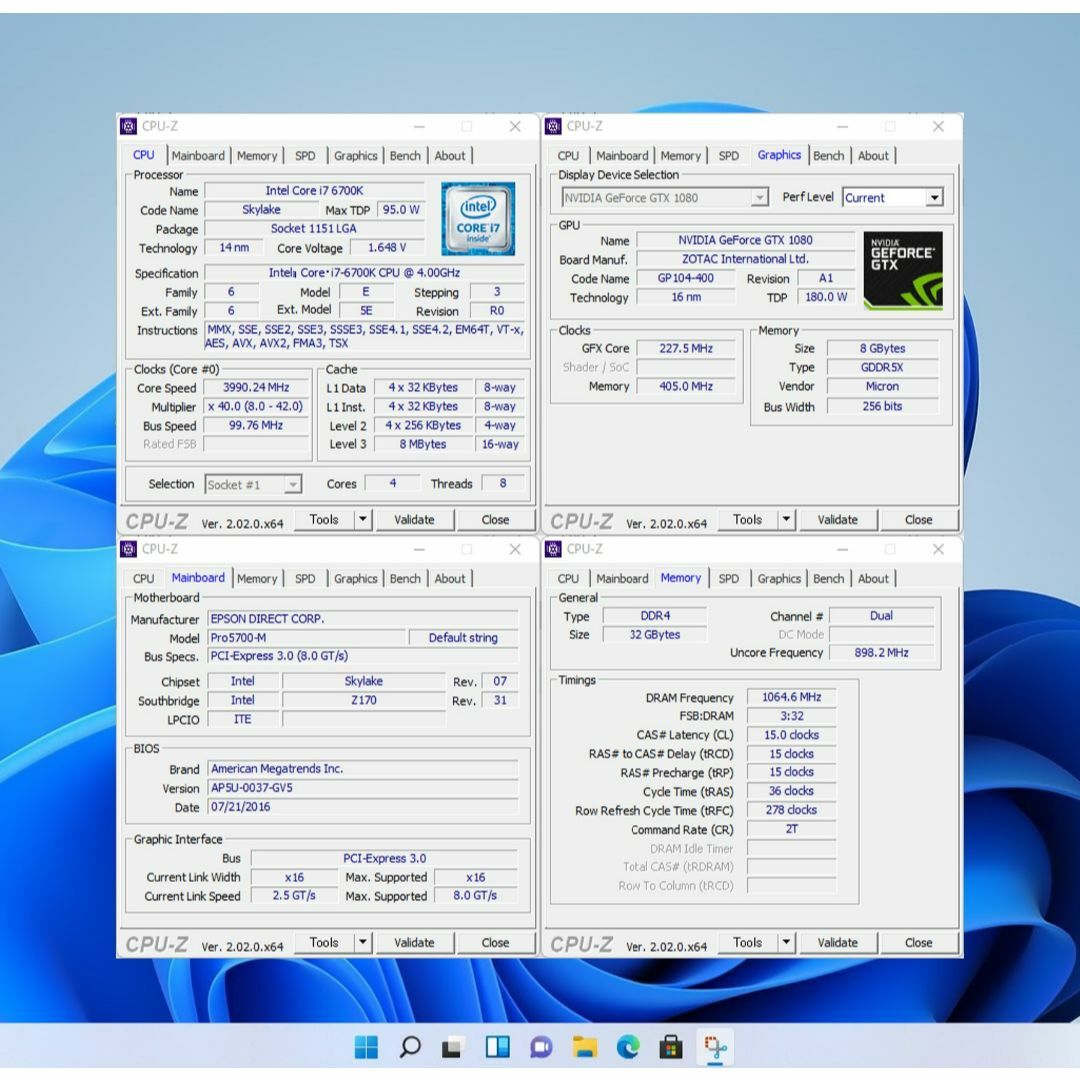Click Manufacturer field EPSON DIRECT CORP.
This screenshot has height=1080, width=1080.
363,619
